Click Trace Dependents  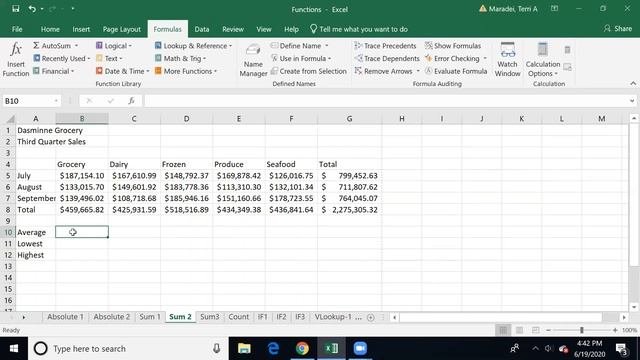click(x=387, y=58)
